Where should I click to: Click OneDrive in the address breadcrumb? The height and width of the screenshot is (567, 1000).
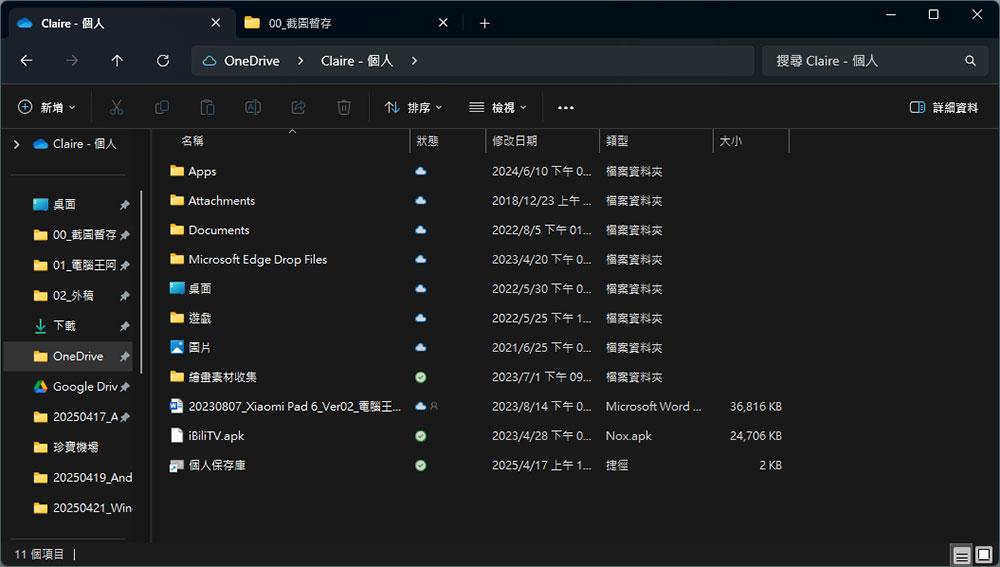[252, 61]
